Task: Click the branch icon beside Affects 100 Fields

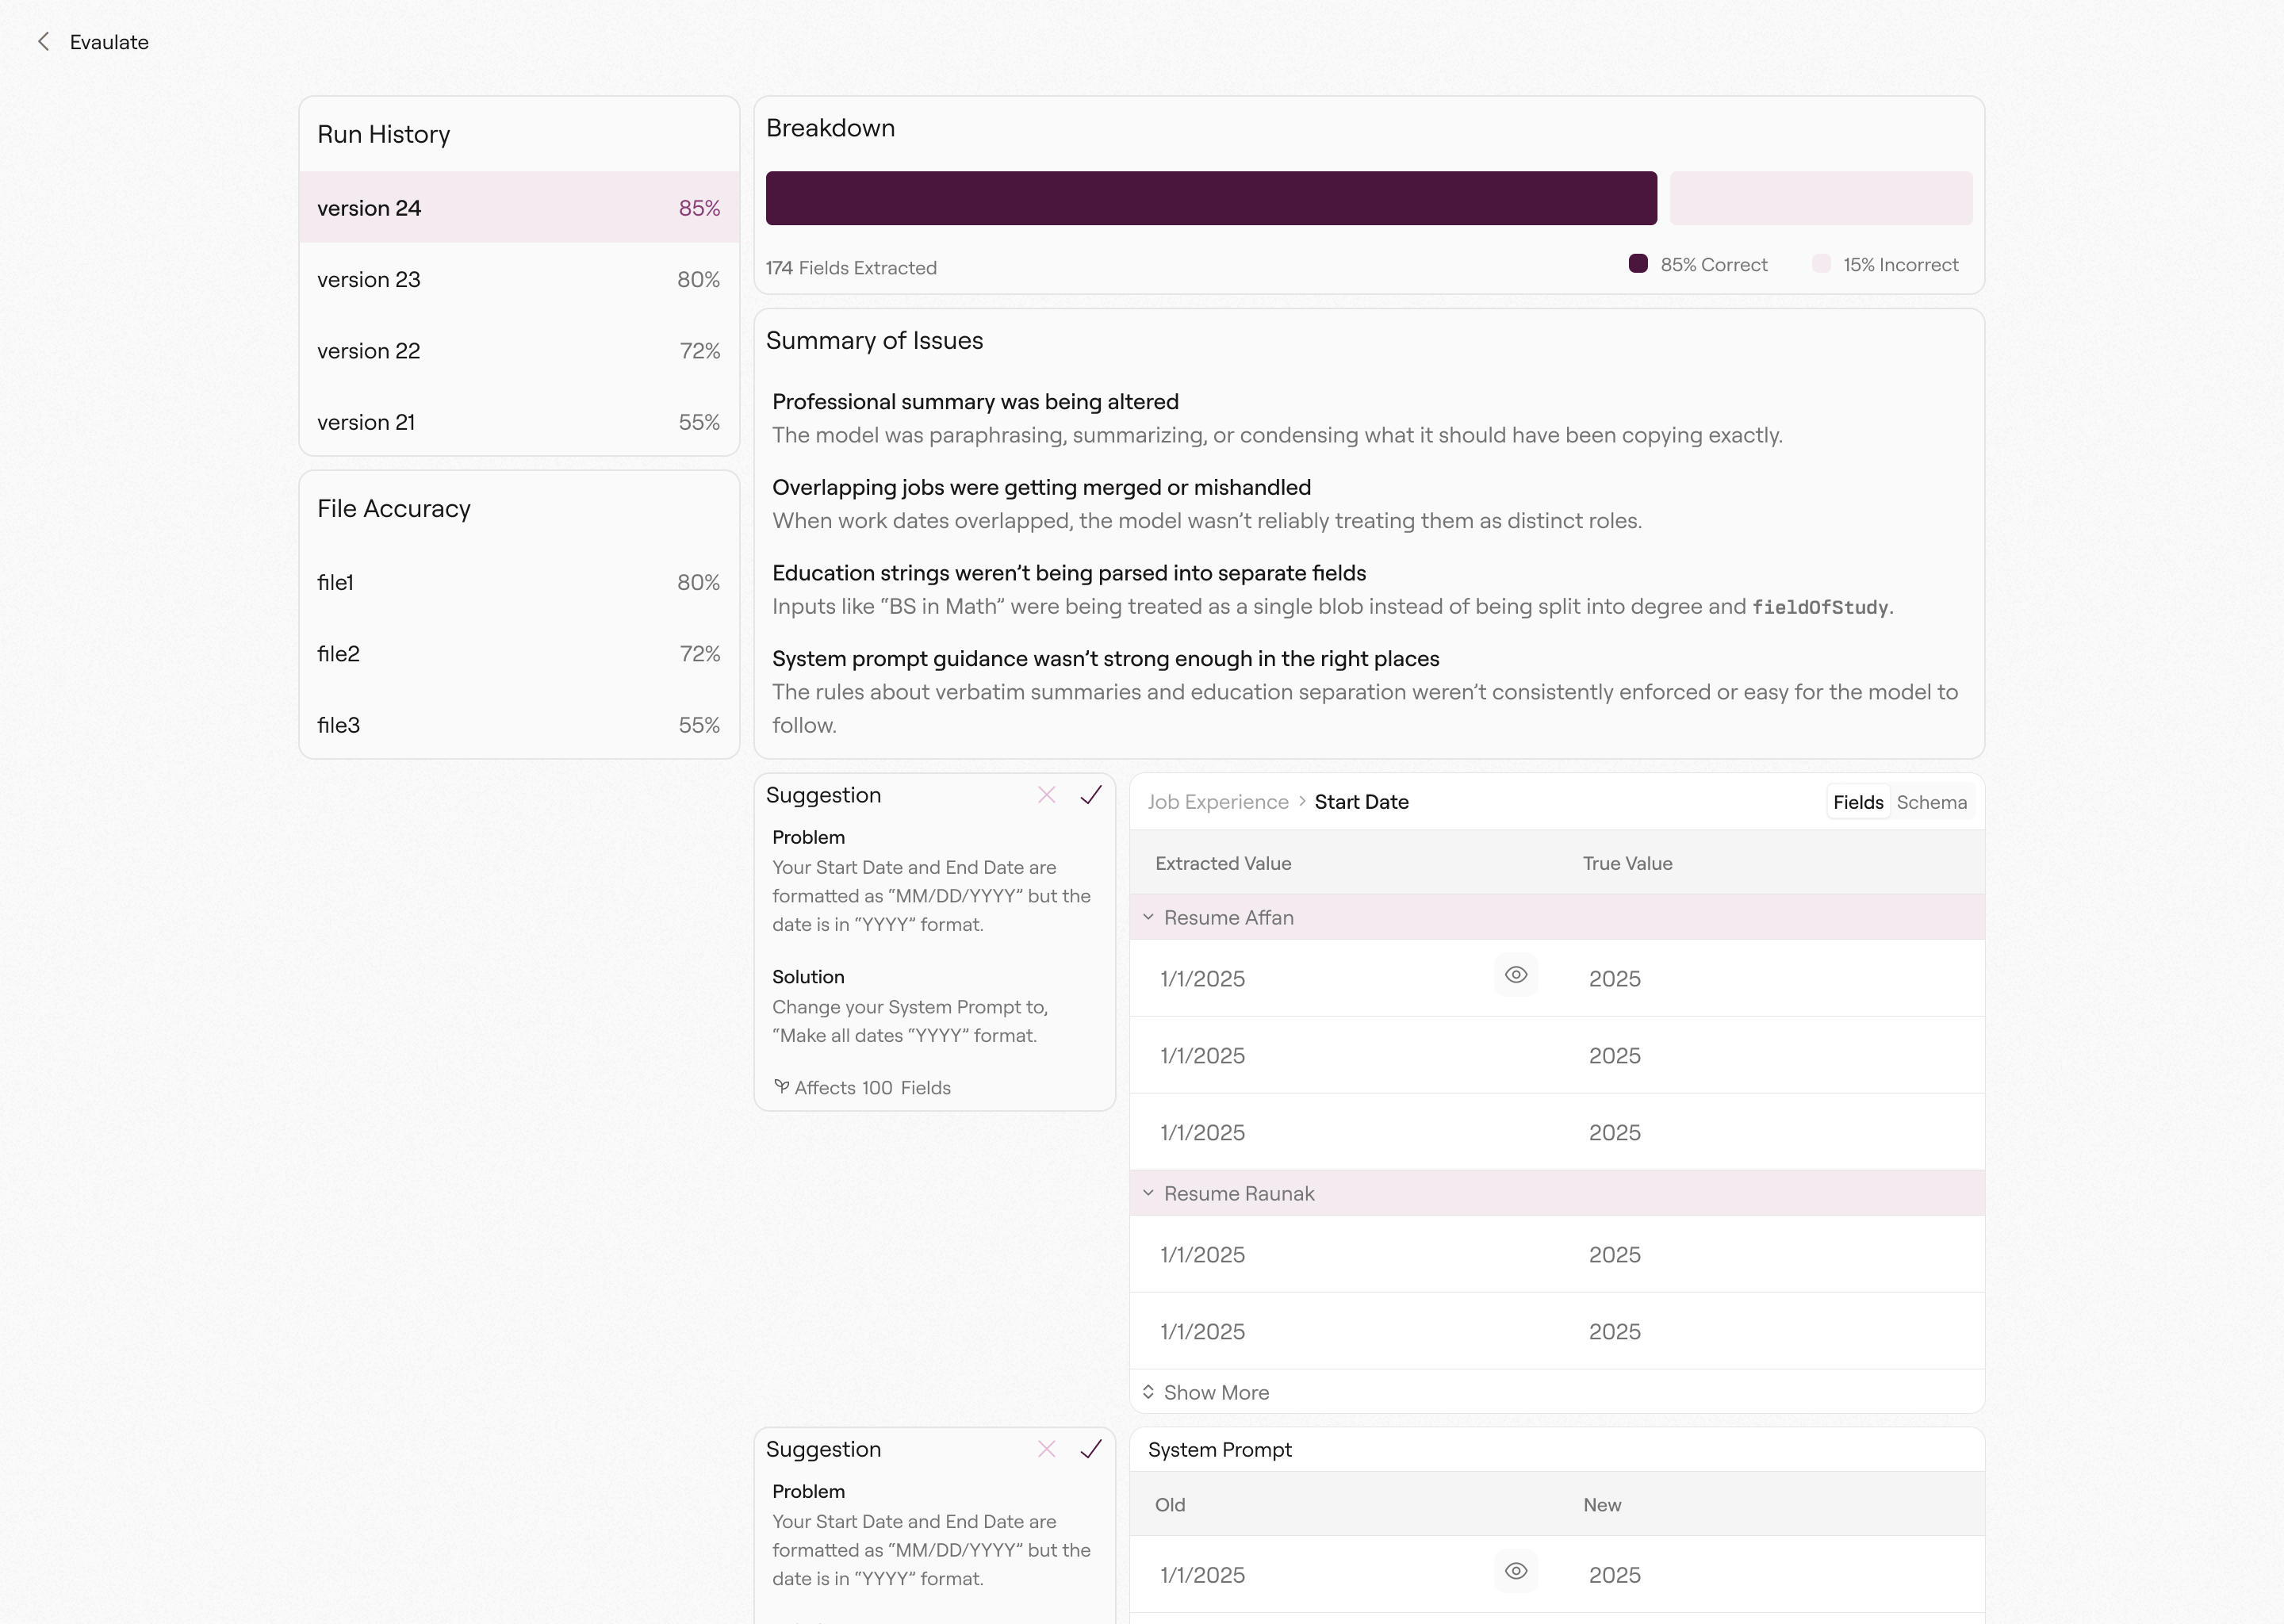Action: pos(781,1087)
